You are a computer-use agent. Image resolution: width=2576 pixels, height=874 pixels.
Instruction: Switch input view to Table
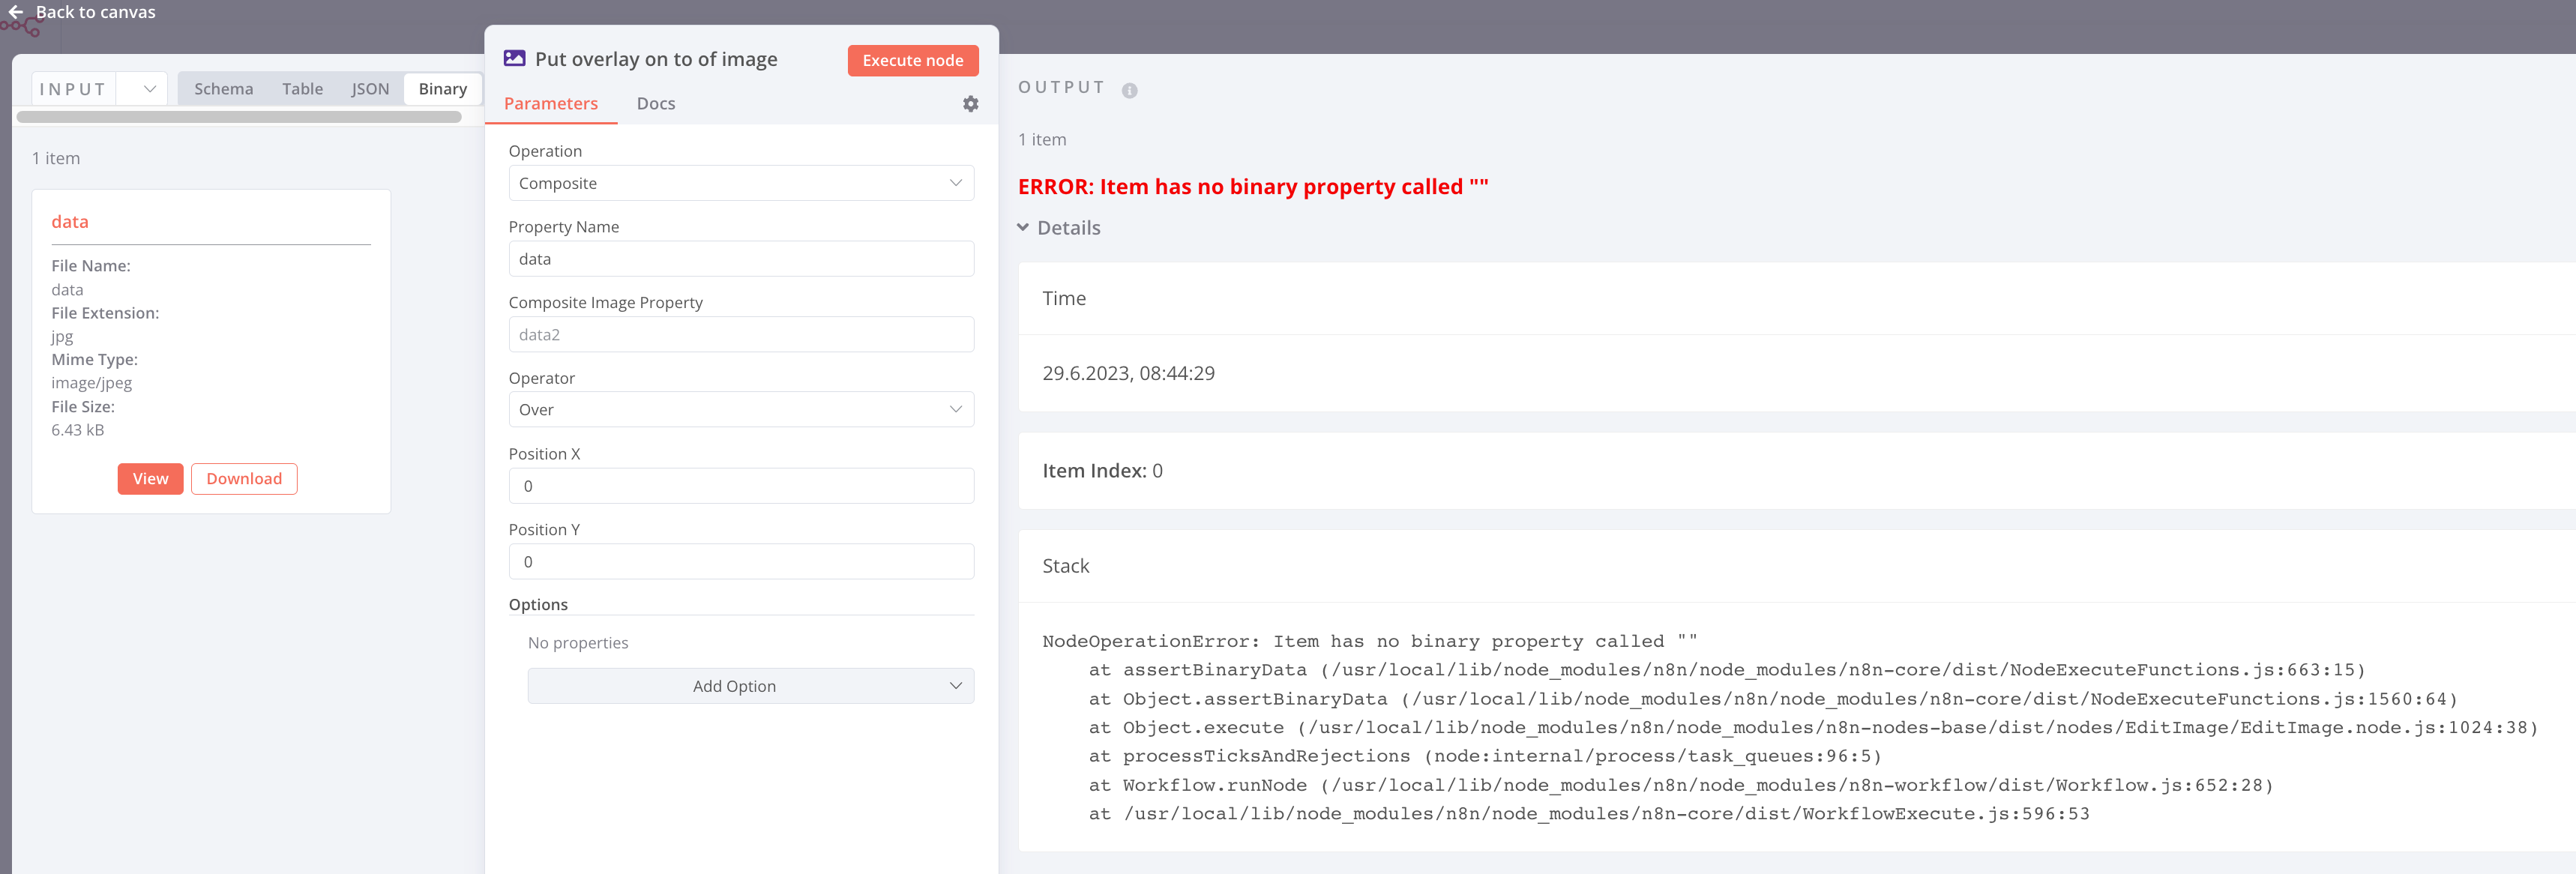[x=302, y=89]
